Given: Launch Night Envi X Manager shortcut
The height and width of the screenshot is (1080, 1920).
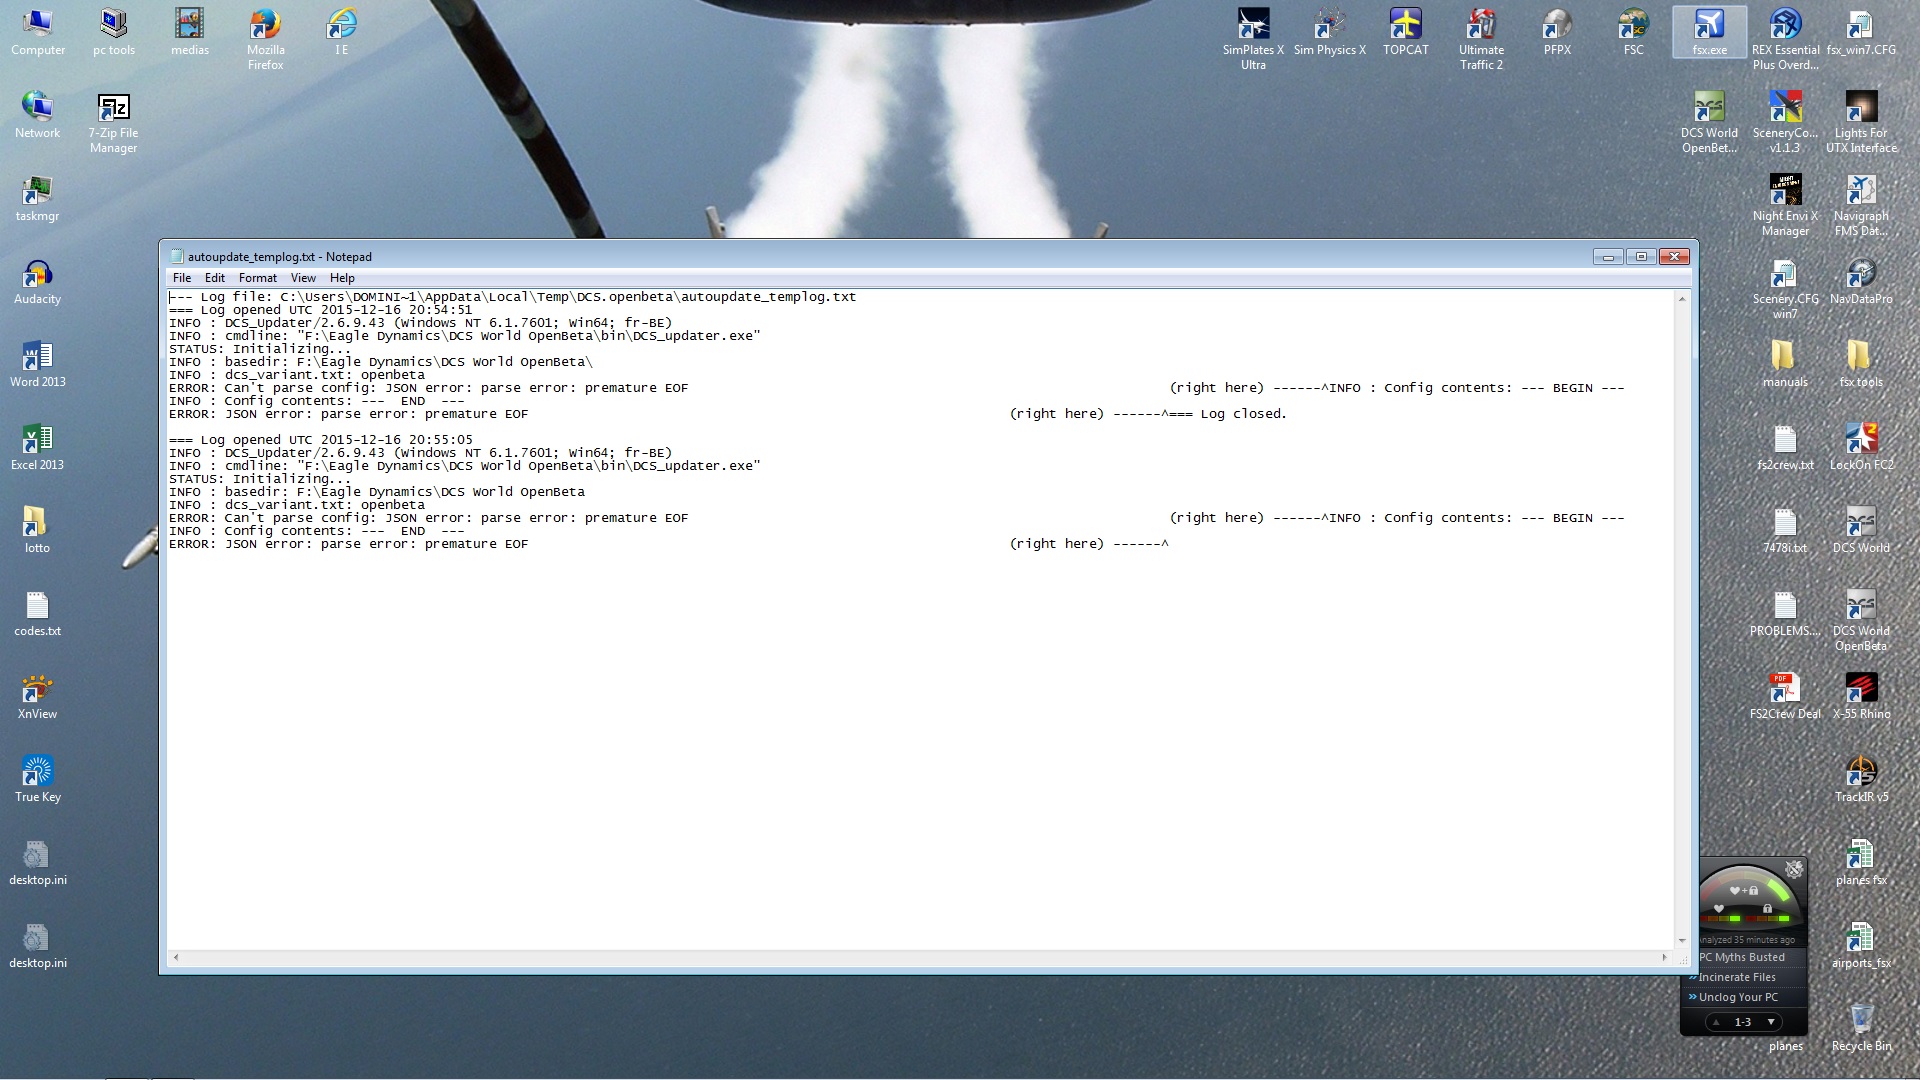Looking at the screenshot, I should 1785,205.
